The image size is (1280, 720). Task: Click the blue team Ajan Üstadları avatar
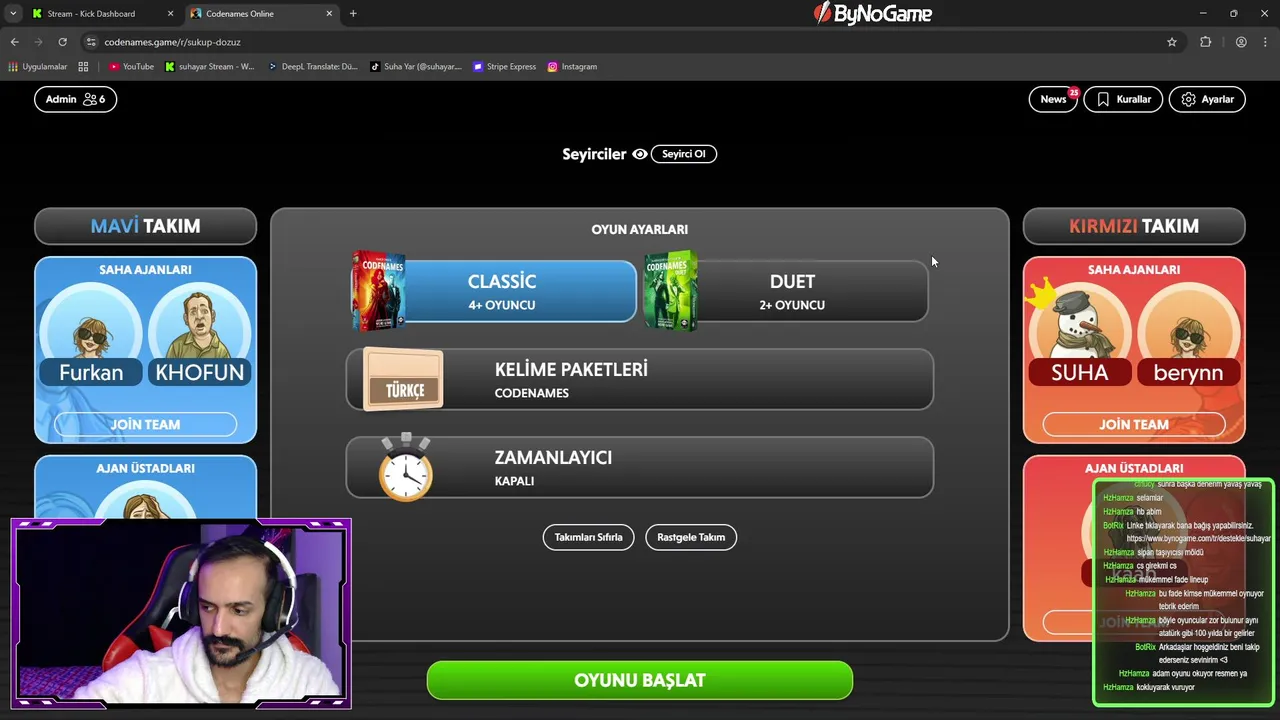click(145, 500)
